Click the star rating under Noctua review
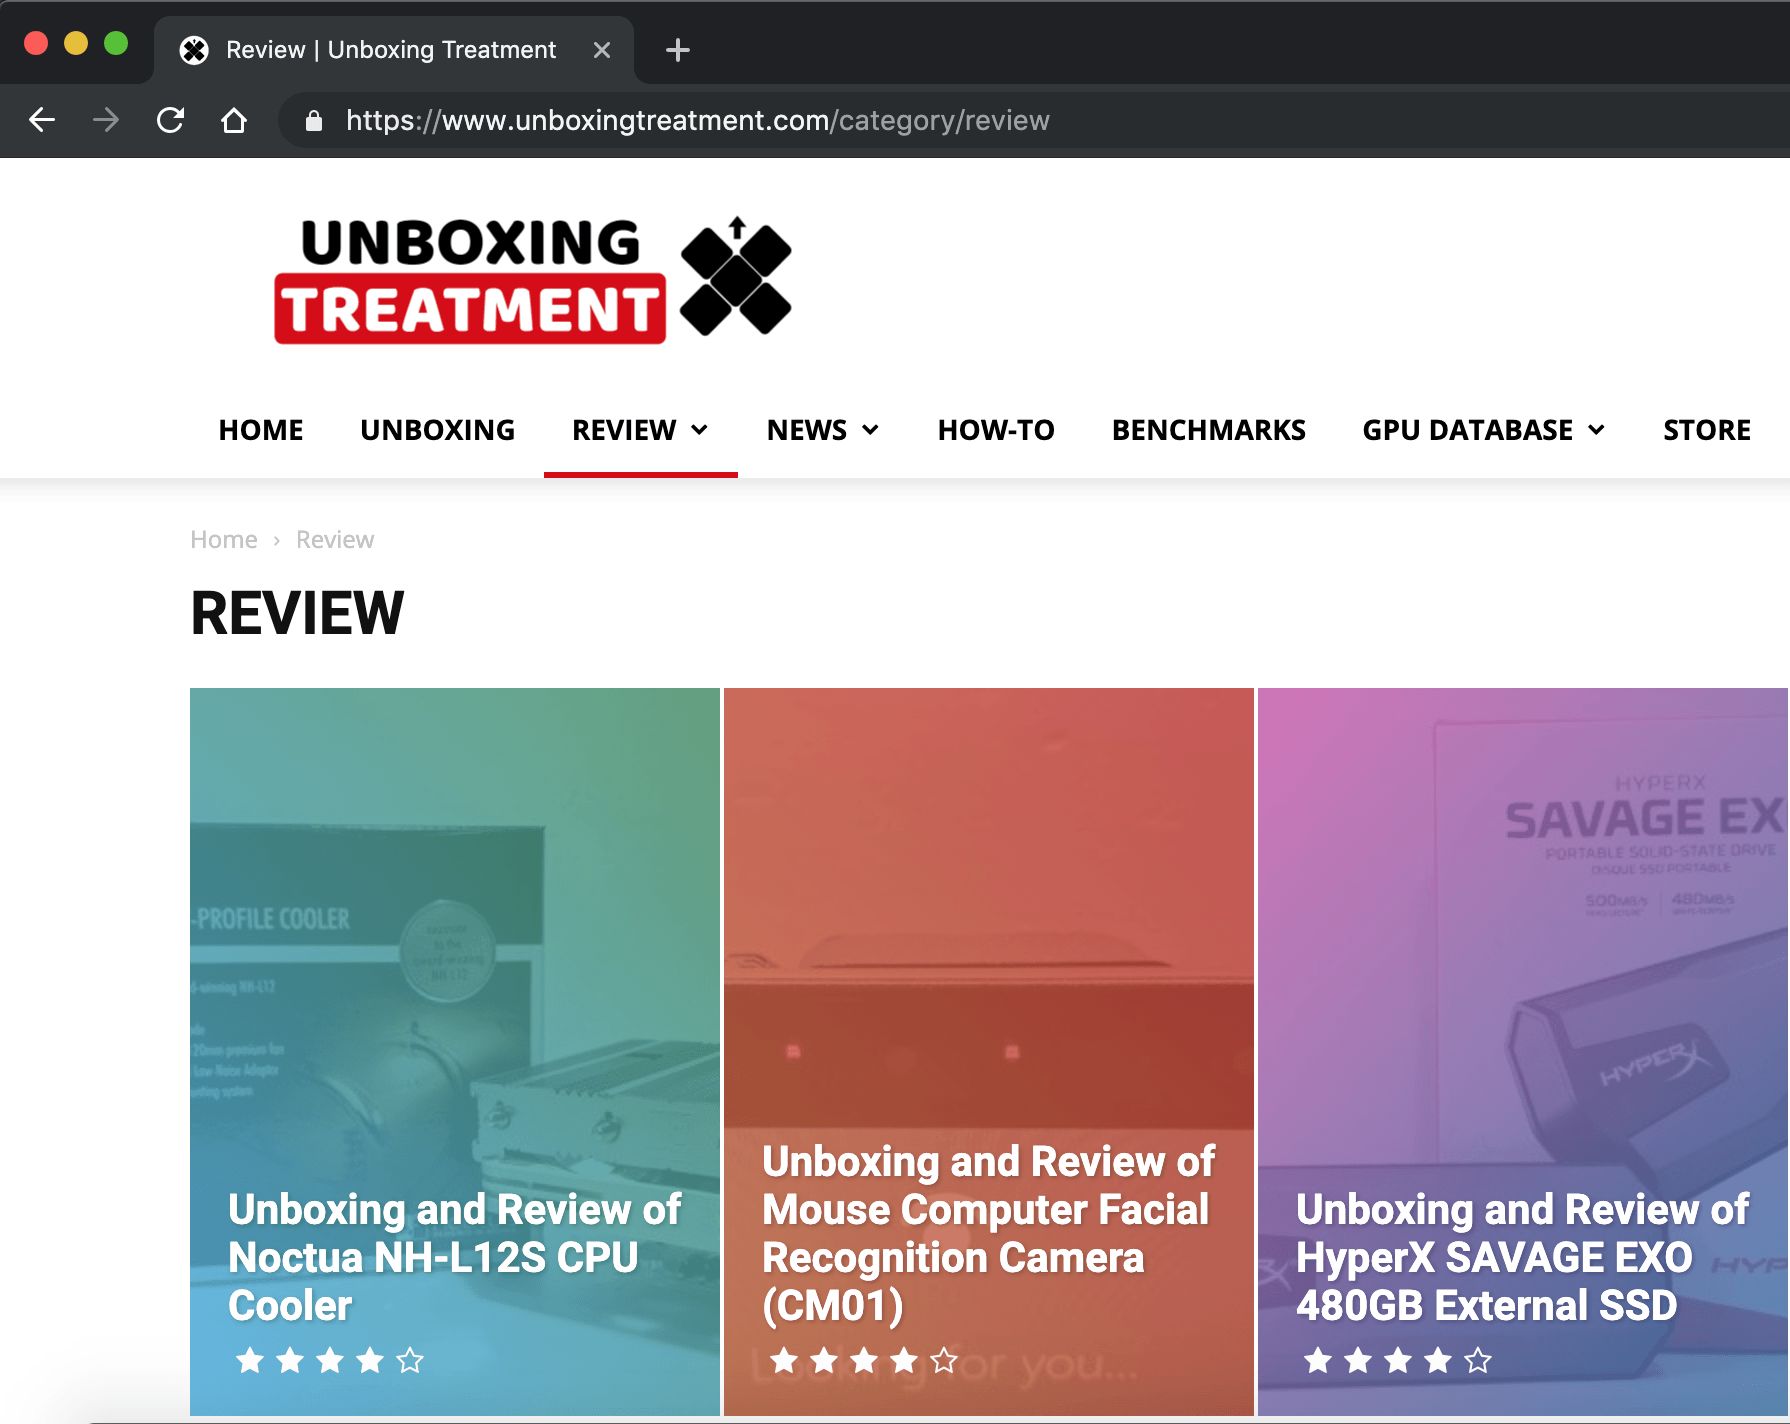Screen dimensions: 1790x1424 pos(330,1360)
